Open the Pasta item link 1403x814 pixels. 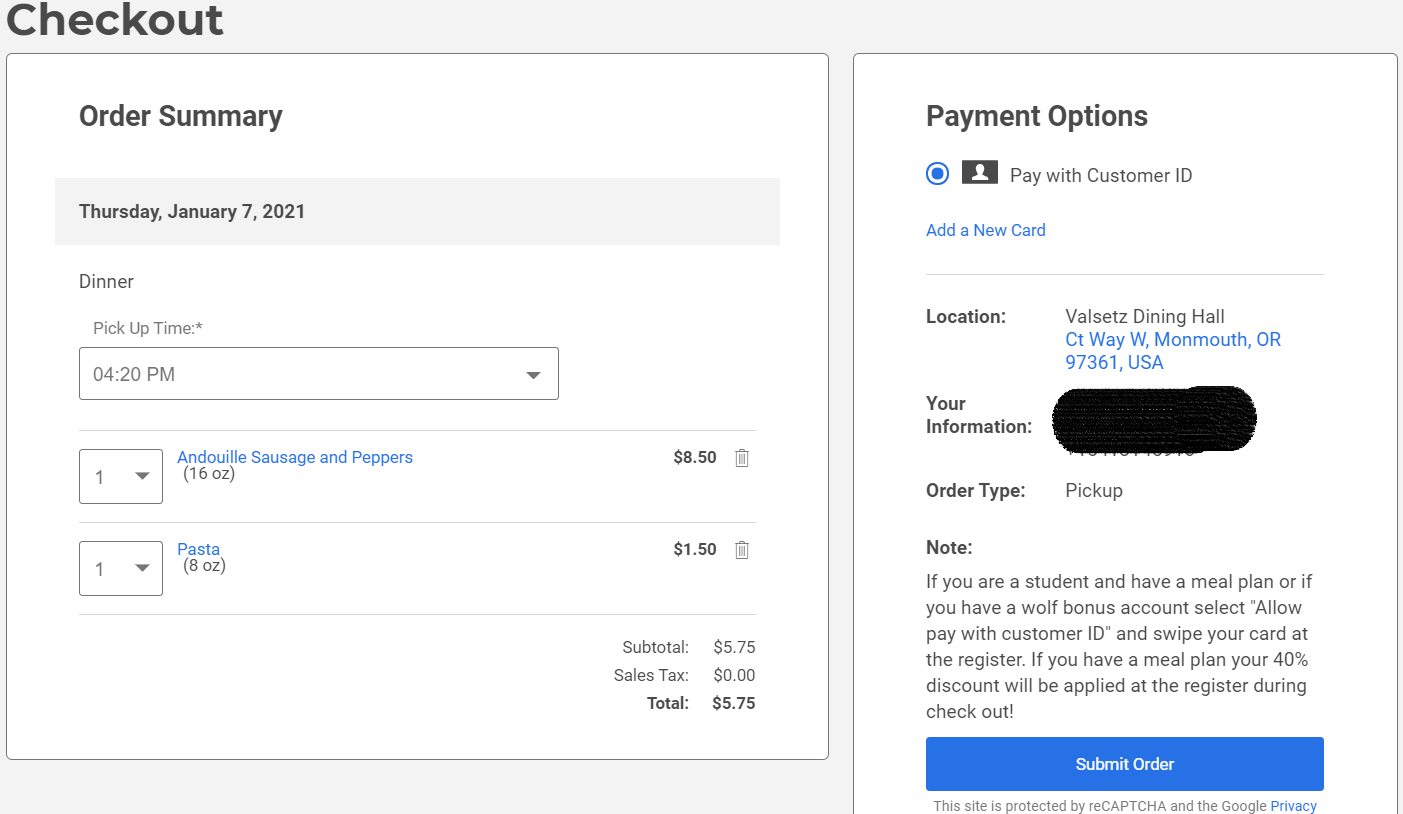pyautogui.click(x=198, y=549)
